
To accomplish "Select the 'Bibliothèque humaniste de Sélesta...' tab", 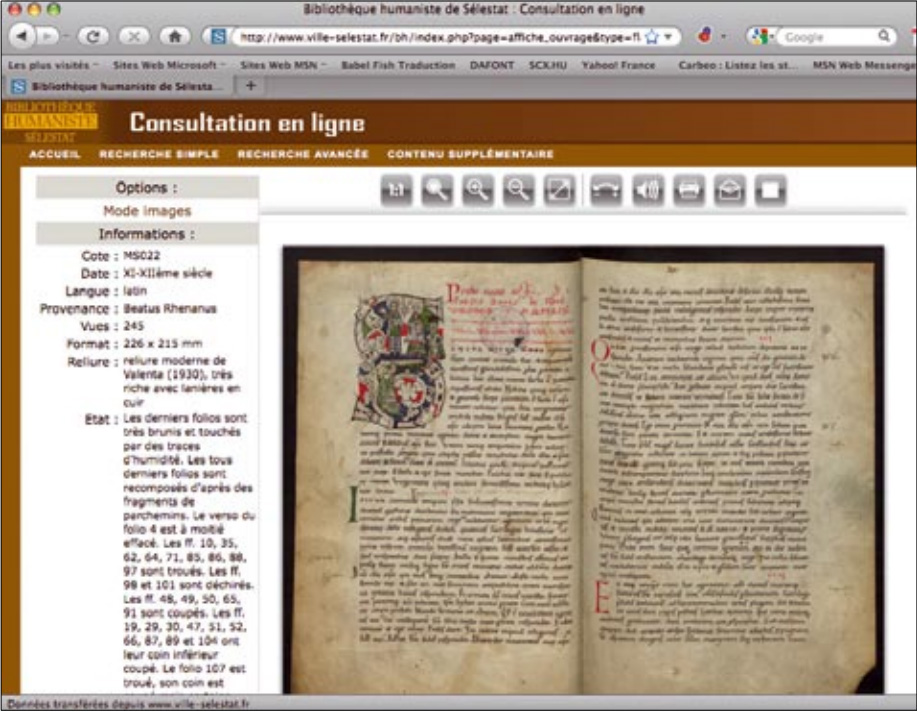I will pyautogui.click(x=120, y=86).
